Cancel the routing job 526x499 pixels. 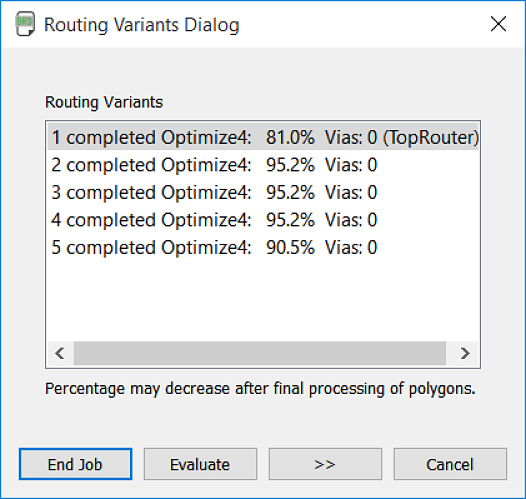pyautogui.click(x=450, y=464)
